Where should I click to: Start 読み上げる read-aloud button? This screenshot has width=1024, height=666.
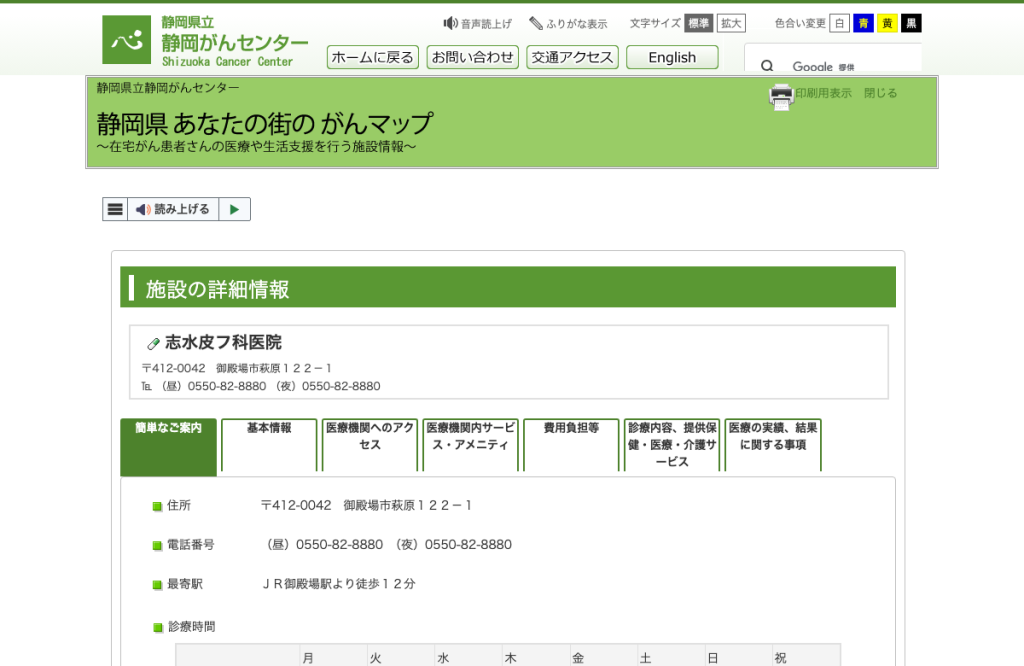click(x=173, y=209)
